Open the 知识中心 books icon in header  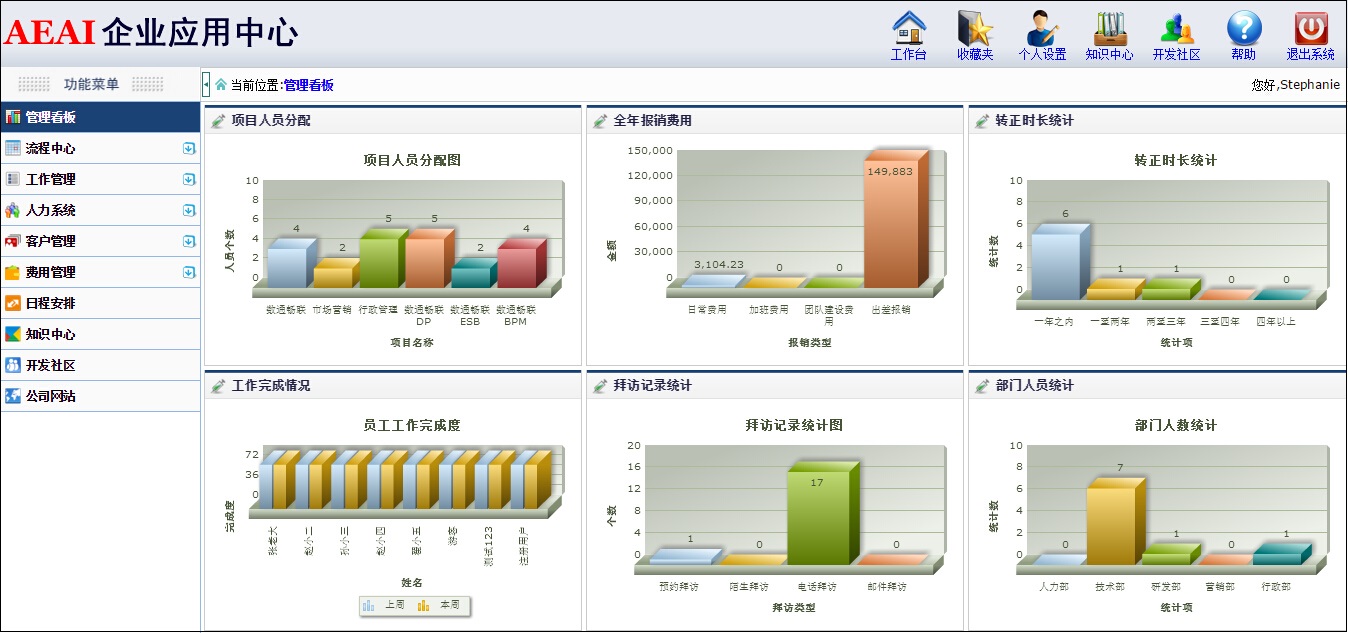point(1109,28)
